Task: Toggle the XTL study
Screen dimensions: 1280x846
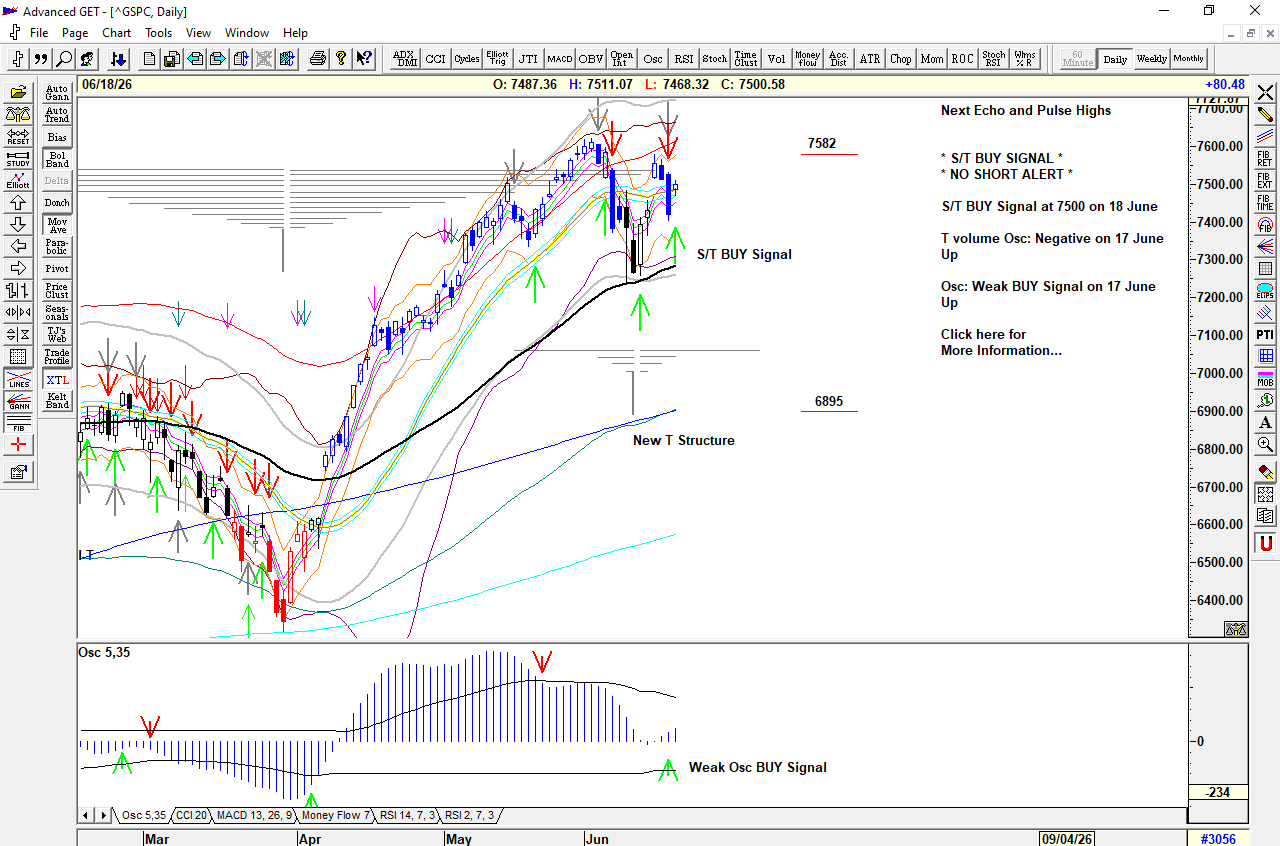Action: point(57,380)
